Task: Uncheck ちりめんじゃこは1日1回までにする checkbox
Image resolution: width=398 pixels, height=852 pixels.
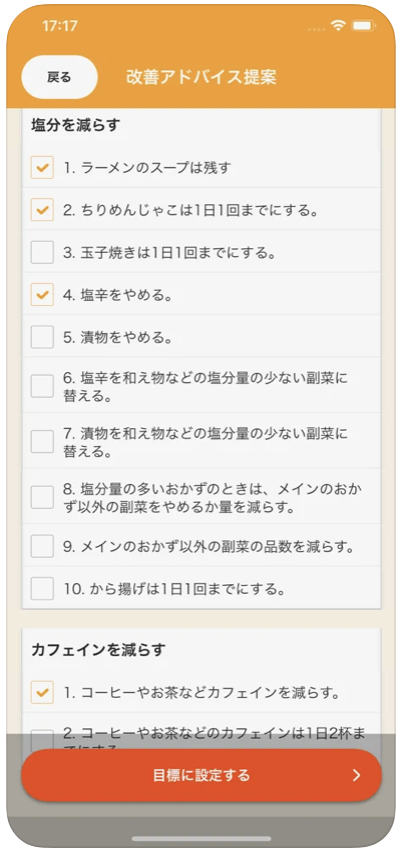Action: point(42,210)
